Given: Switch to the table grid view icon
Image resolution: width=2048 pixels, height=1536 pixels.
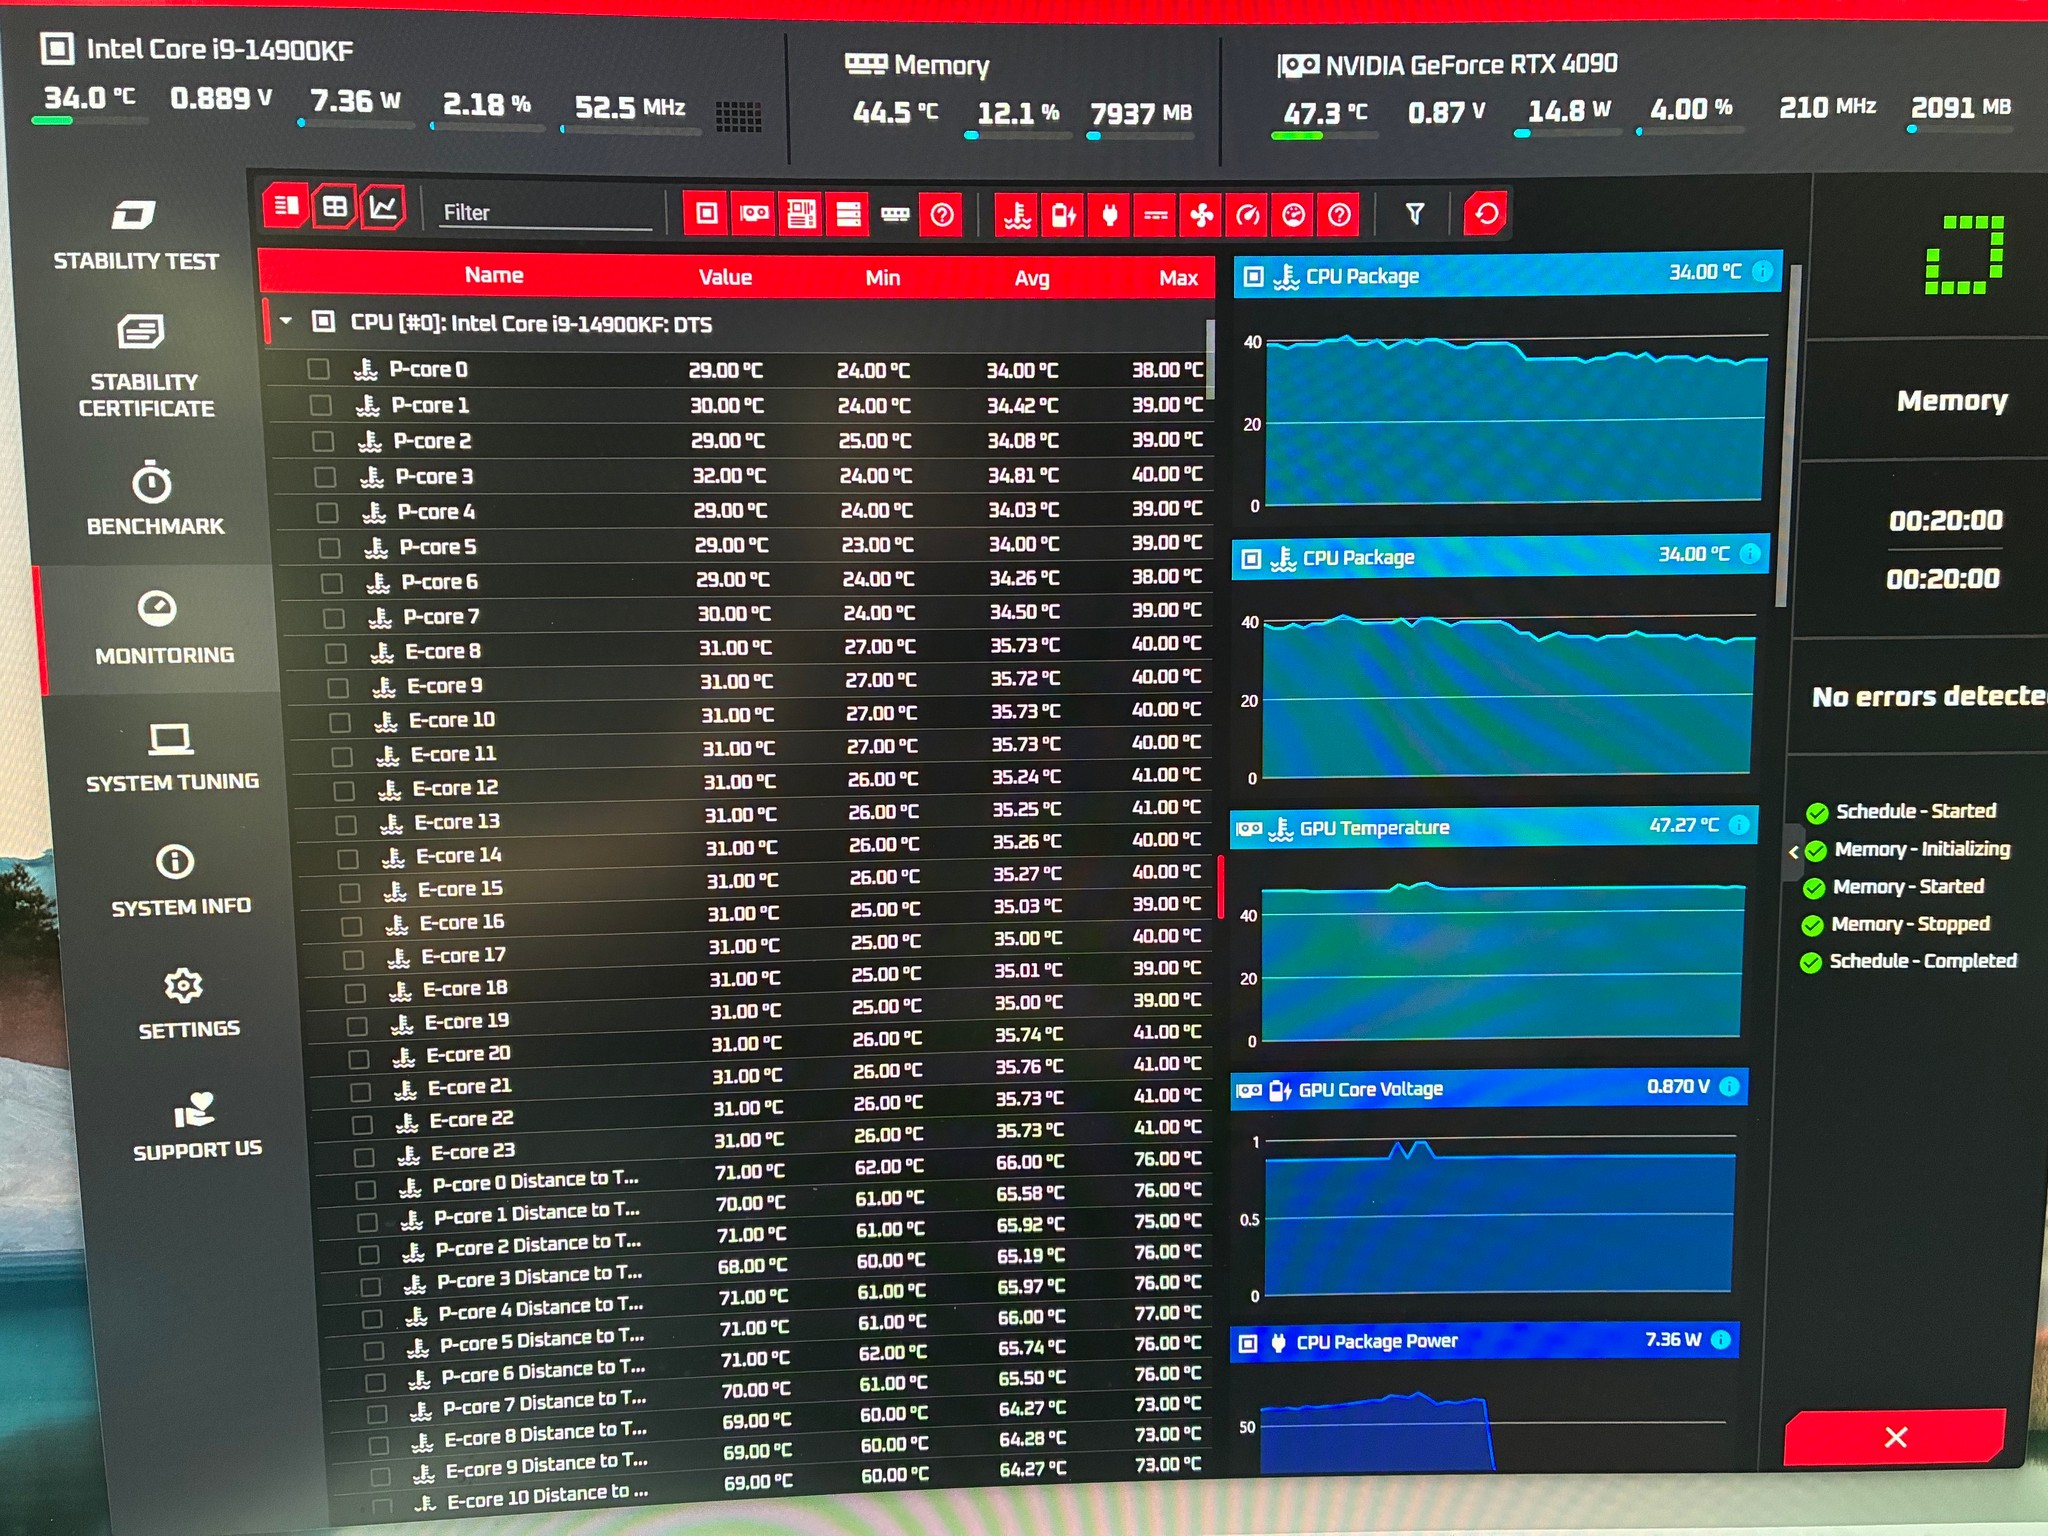Looking at the screenshot, I should pyautogui.click(x=335, y=207).
